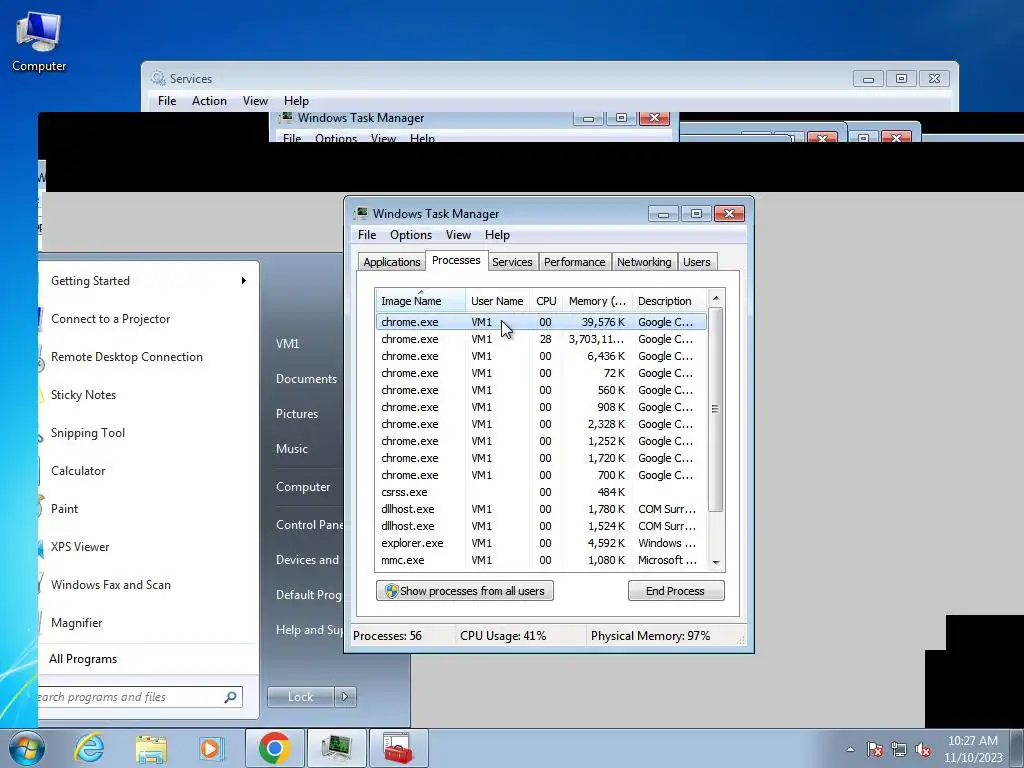
Task: Select chrome.exe row with 72 K memory
Action: (x=541, y=373)
